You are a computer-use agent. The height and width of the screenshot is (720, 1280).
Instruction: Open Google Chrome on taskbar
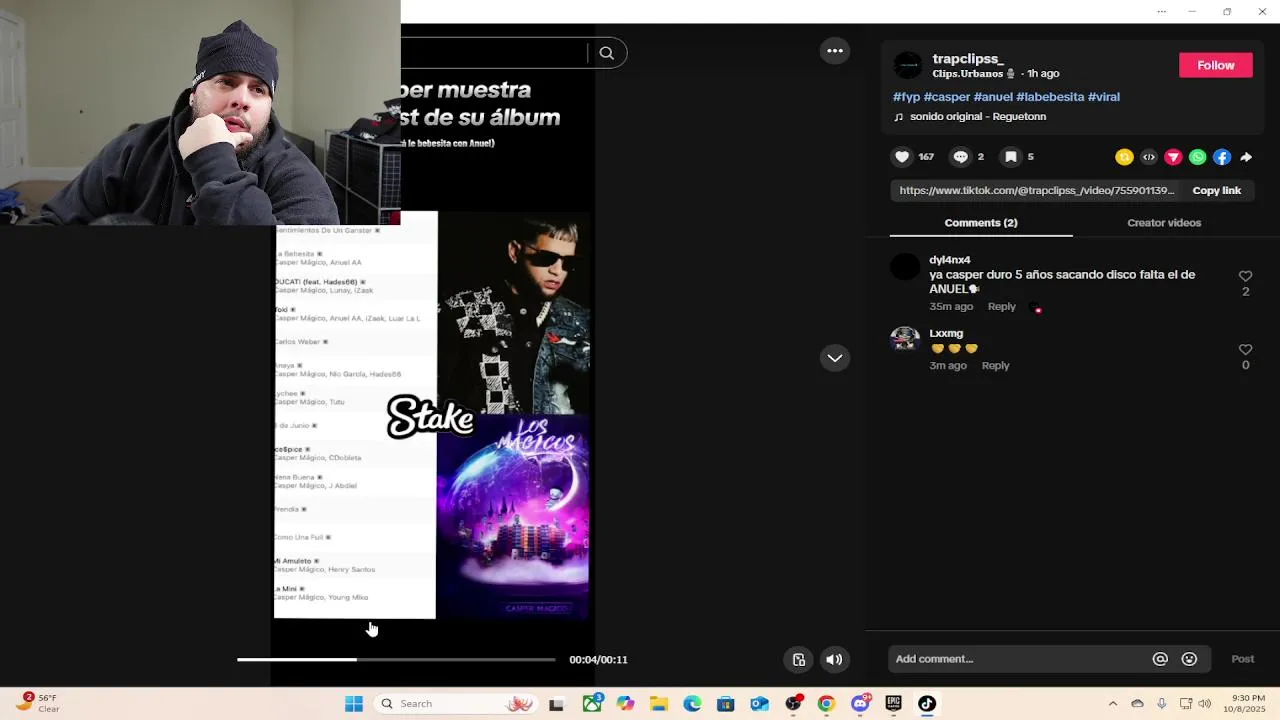pyautogui.click(x=826, y=704)
